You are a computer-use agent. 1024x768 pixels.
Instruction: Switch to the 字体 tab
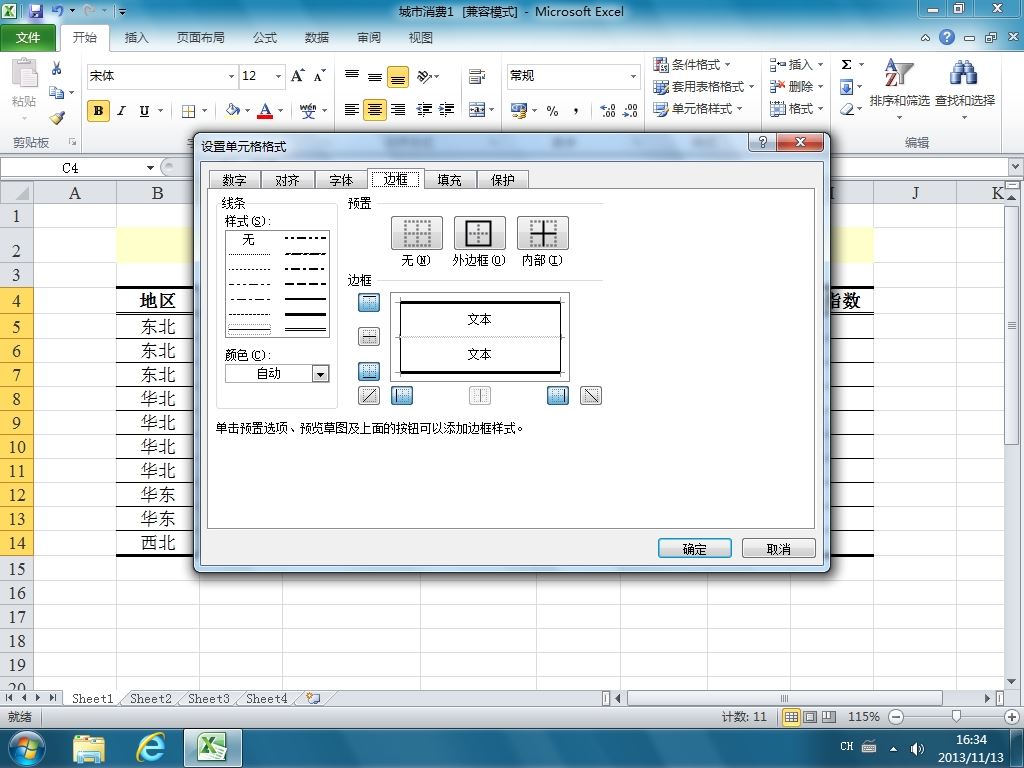[341, 180]
